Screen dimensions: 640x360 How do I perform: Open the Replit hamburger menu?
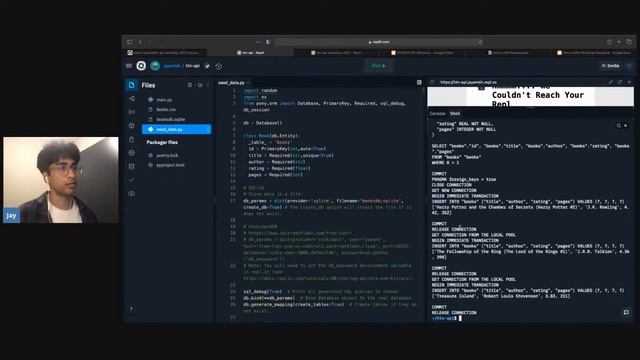point(129,66)
